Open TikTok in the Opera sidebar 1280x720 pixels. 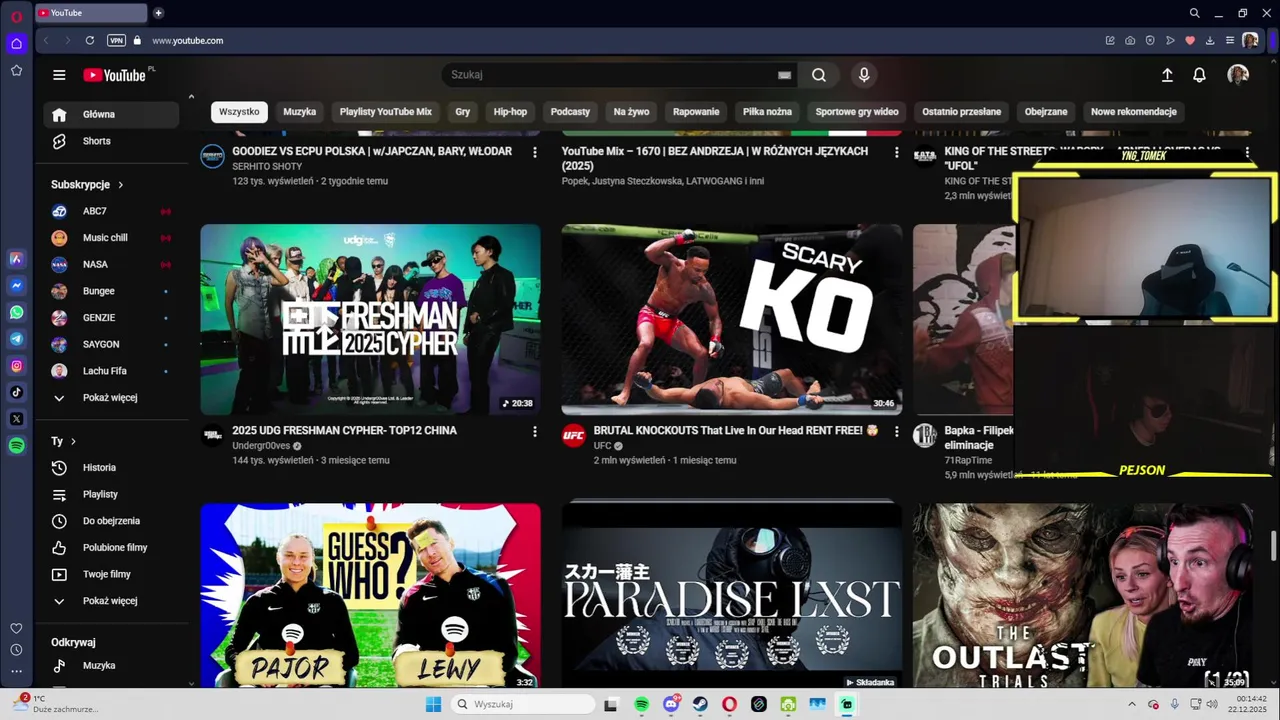tap(16, 392)
